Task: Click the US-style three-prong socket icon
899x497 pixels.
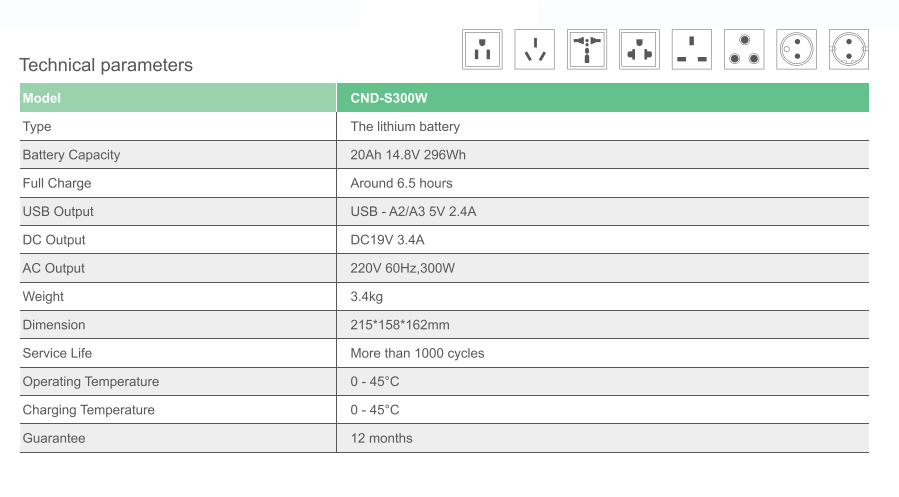Action: click(x=483, y=49)
